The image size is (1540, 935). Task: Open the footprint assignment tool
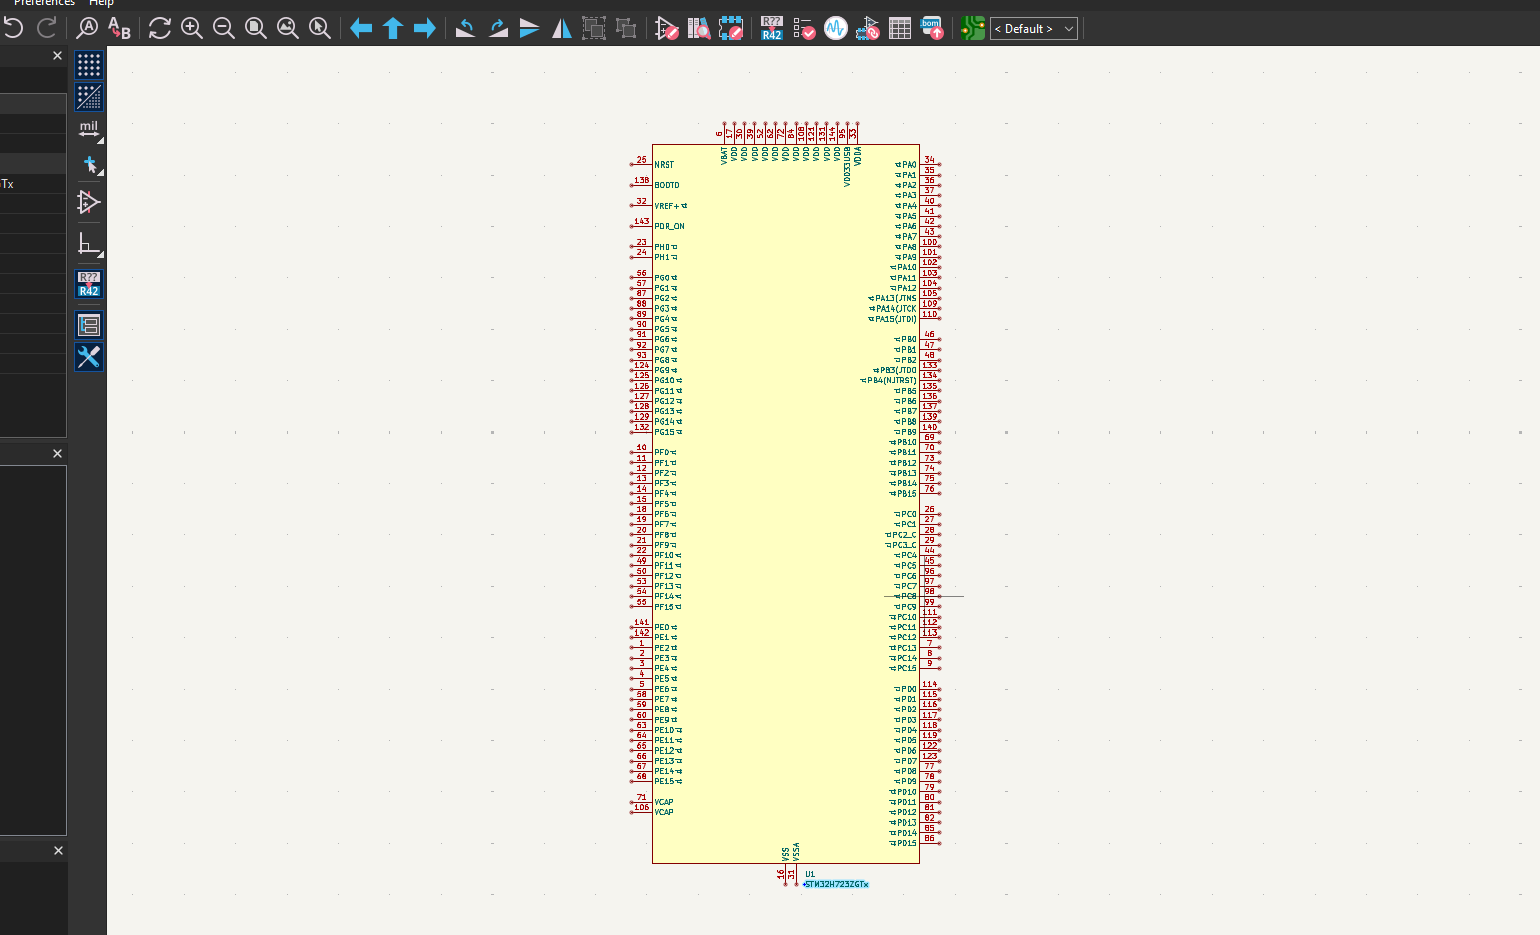pyautogui.click(x=868, y=28)
